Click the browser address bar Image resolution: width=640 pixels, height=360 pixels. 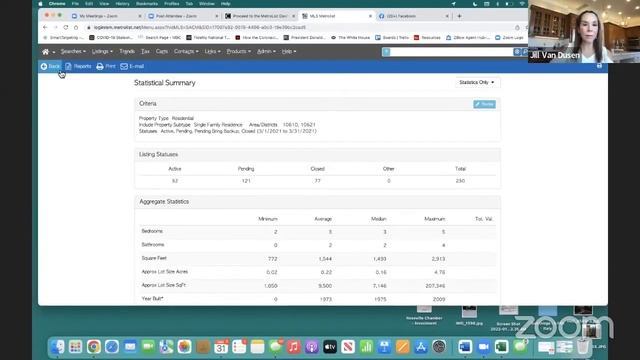pyautogui.click(x=300, y=27)
